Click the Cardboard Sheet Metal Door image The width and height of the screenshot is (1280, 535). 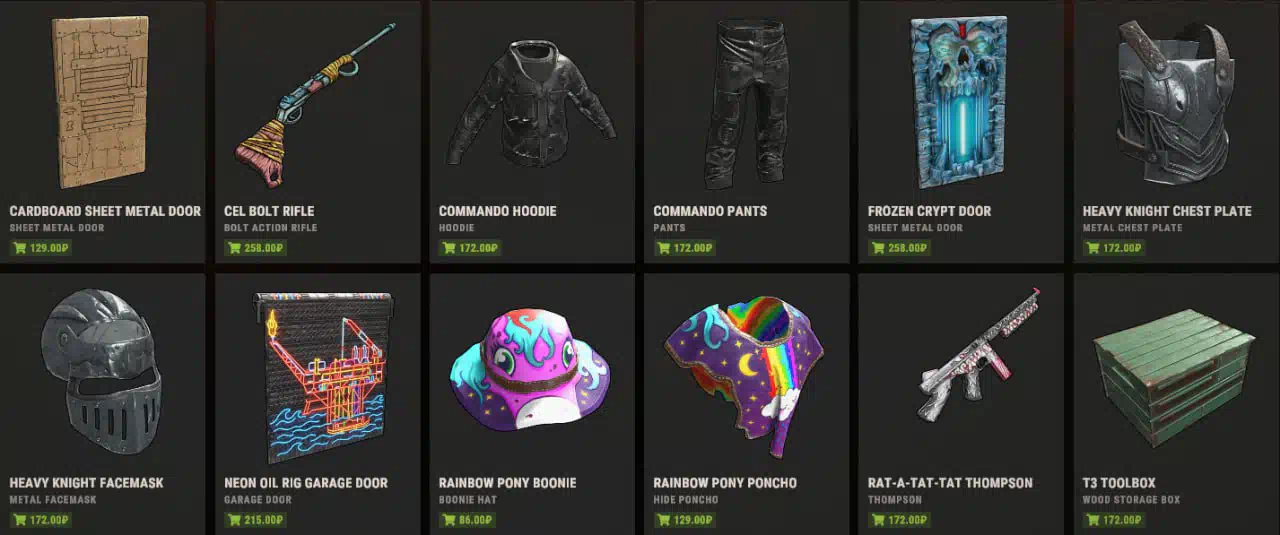pos(100,102)
